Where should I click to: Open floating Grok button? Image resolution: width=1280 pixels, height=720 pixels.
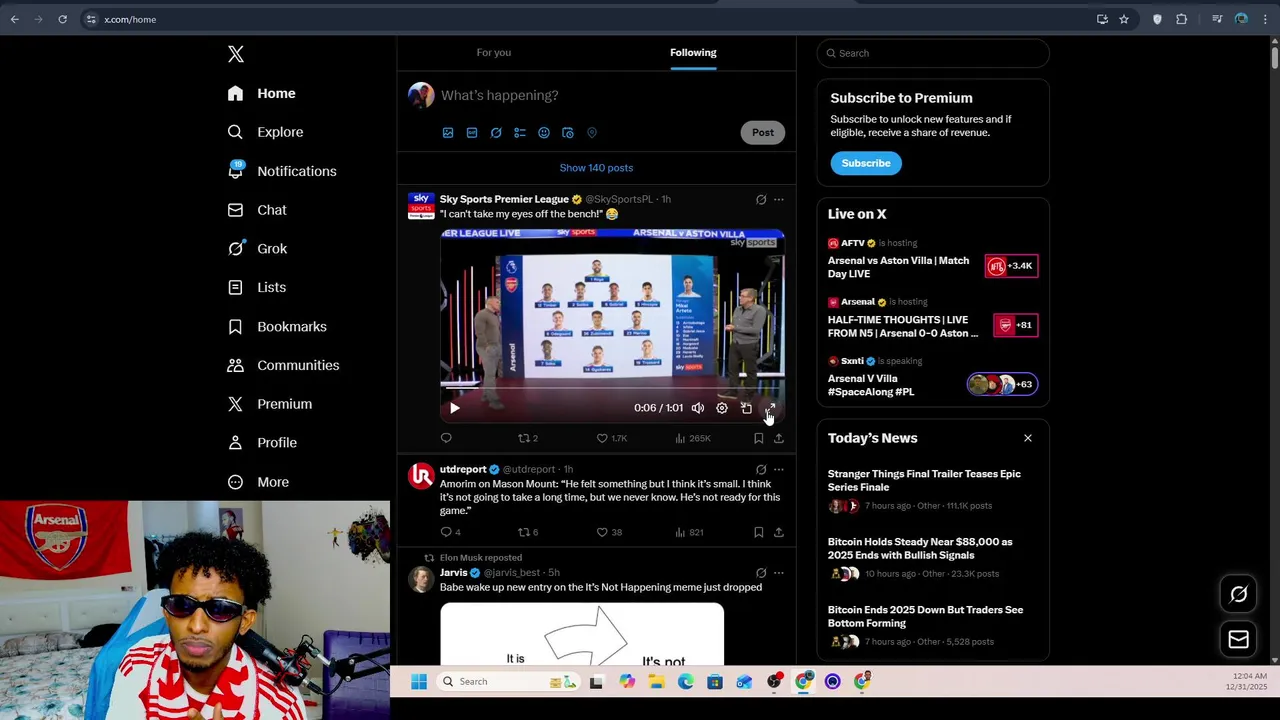point(1238,595)
